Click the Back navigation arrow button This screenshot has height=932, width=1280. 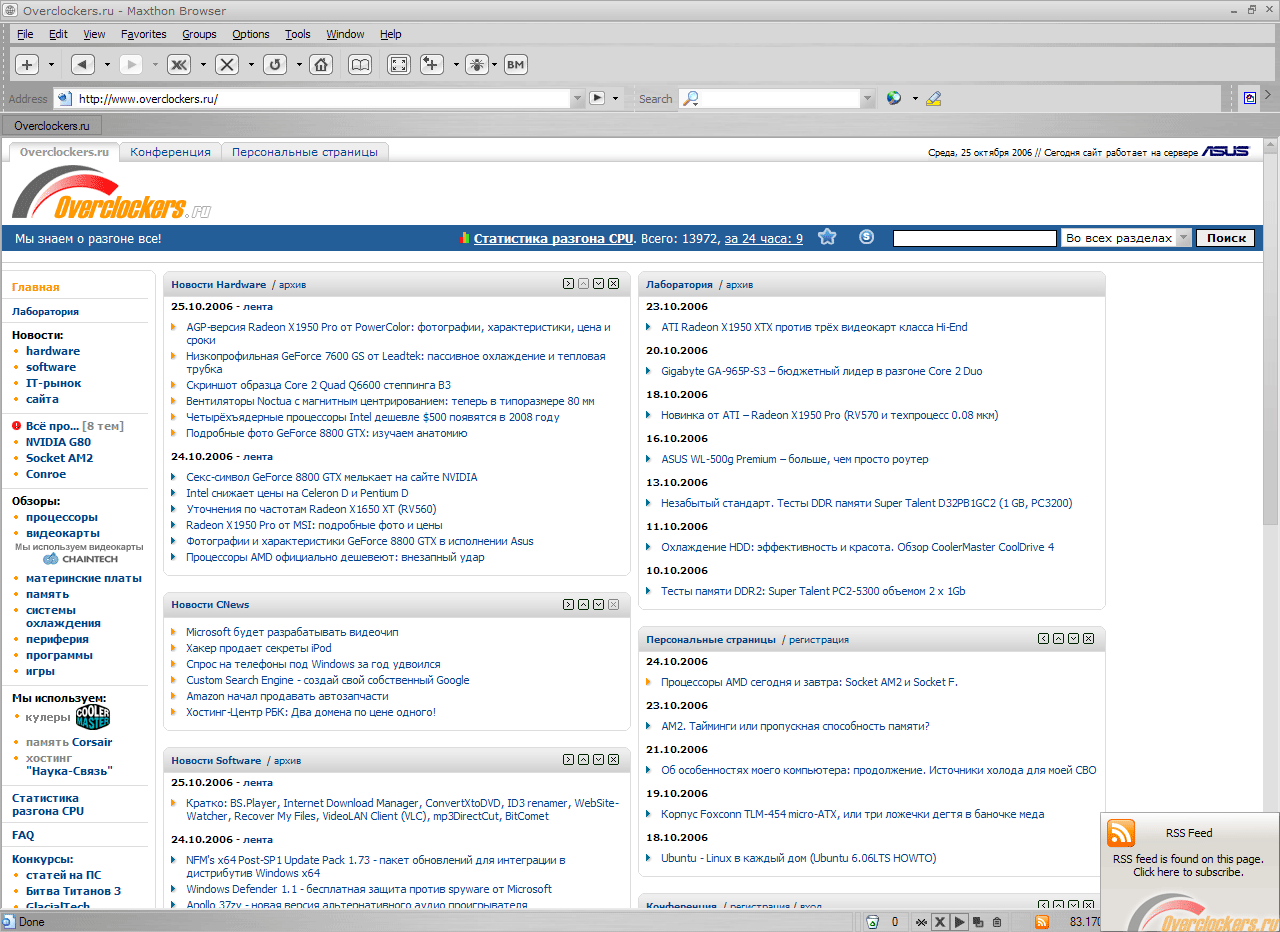(83, 65)
